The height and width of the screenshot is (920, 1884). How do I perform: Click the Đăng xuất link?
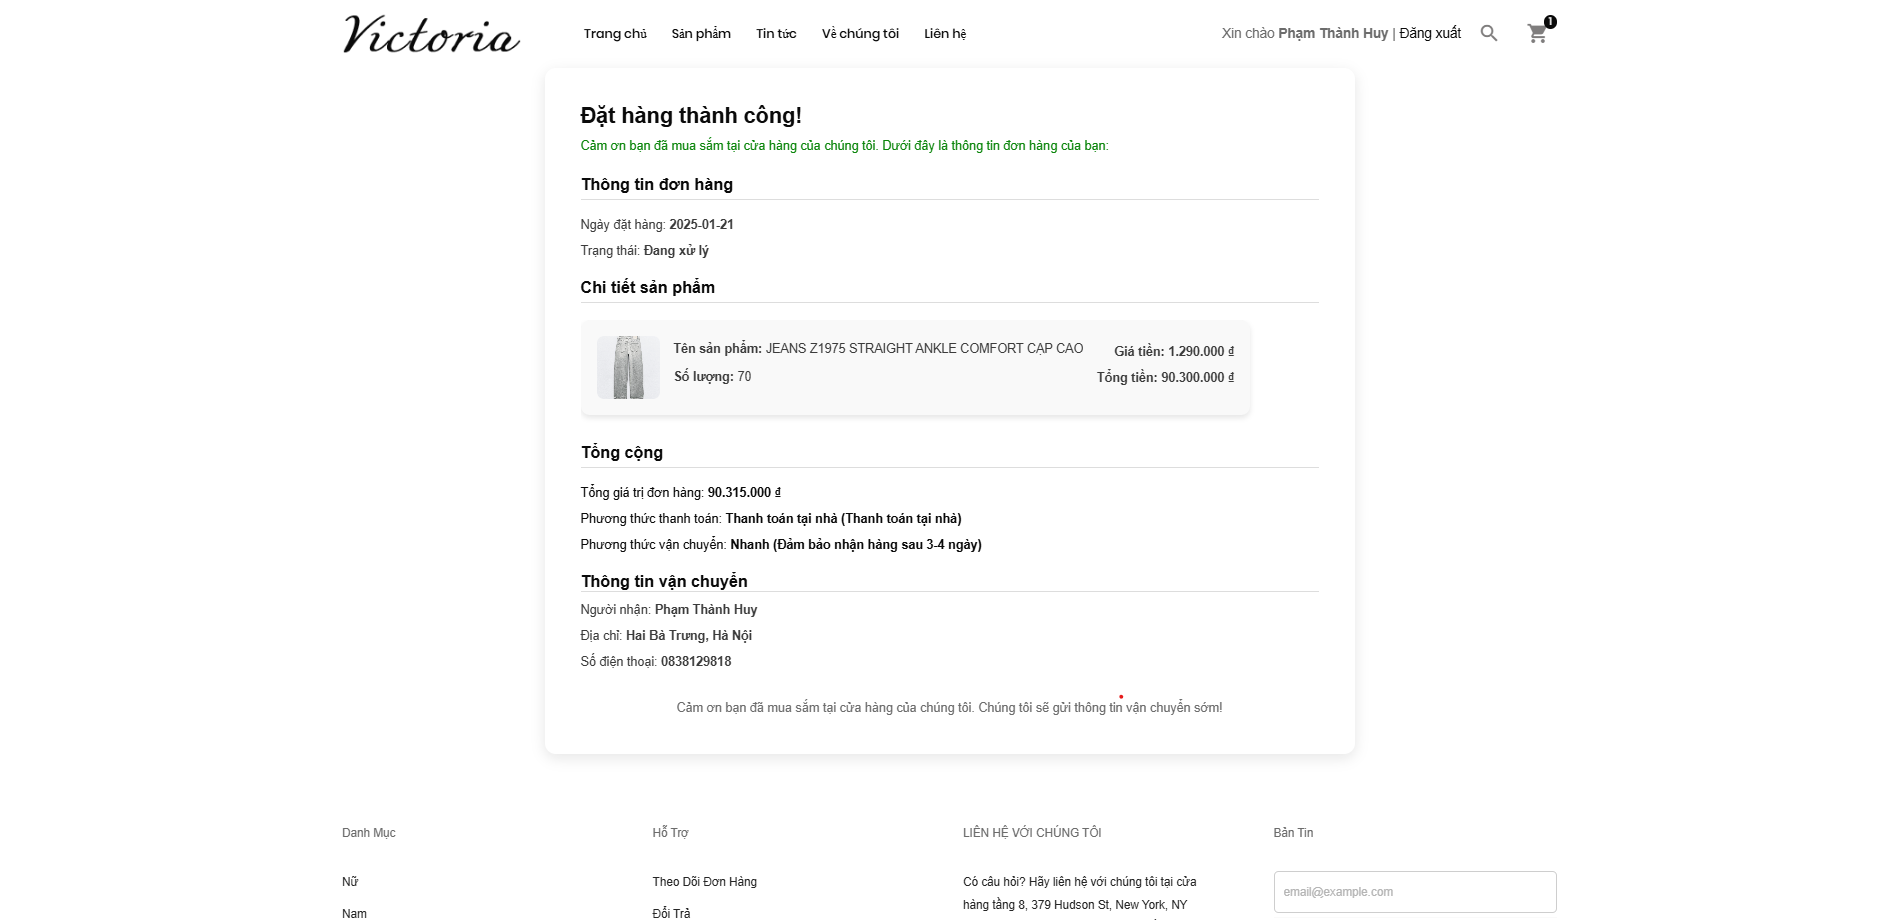click(x=1430, y=33)
